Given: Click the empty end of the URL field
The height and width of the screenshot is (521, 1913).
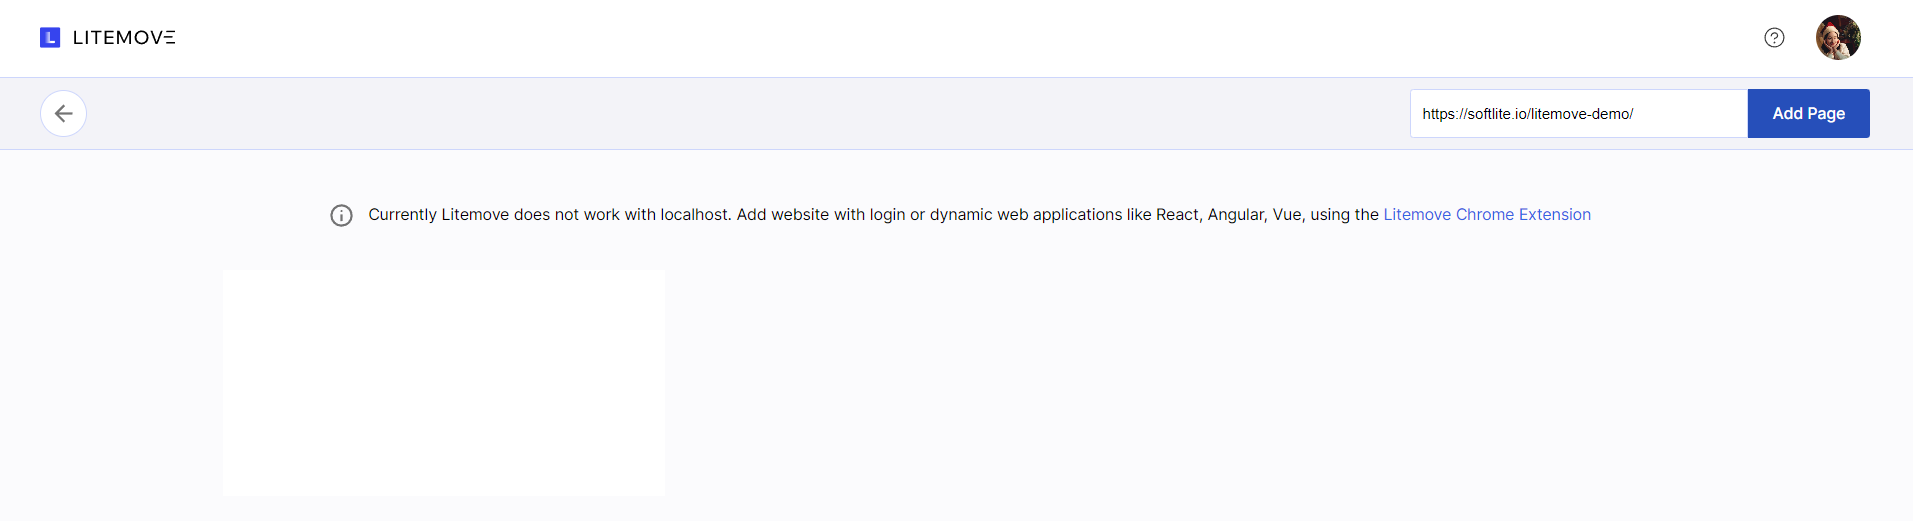Looking at the screenshot, I should (1700, 114).
